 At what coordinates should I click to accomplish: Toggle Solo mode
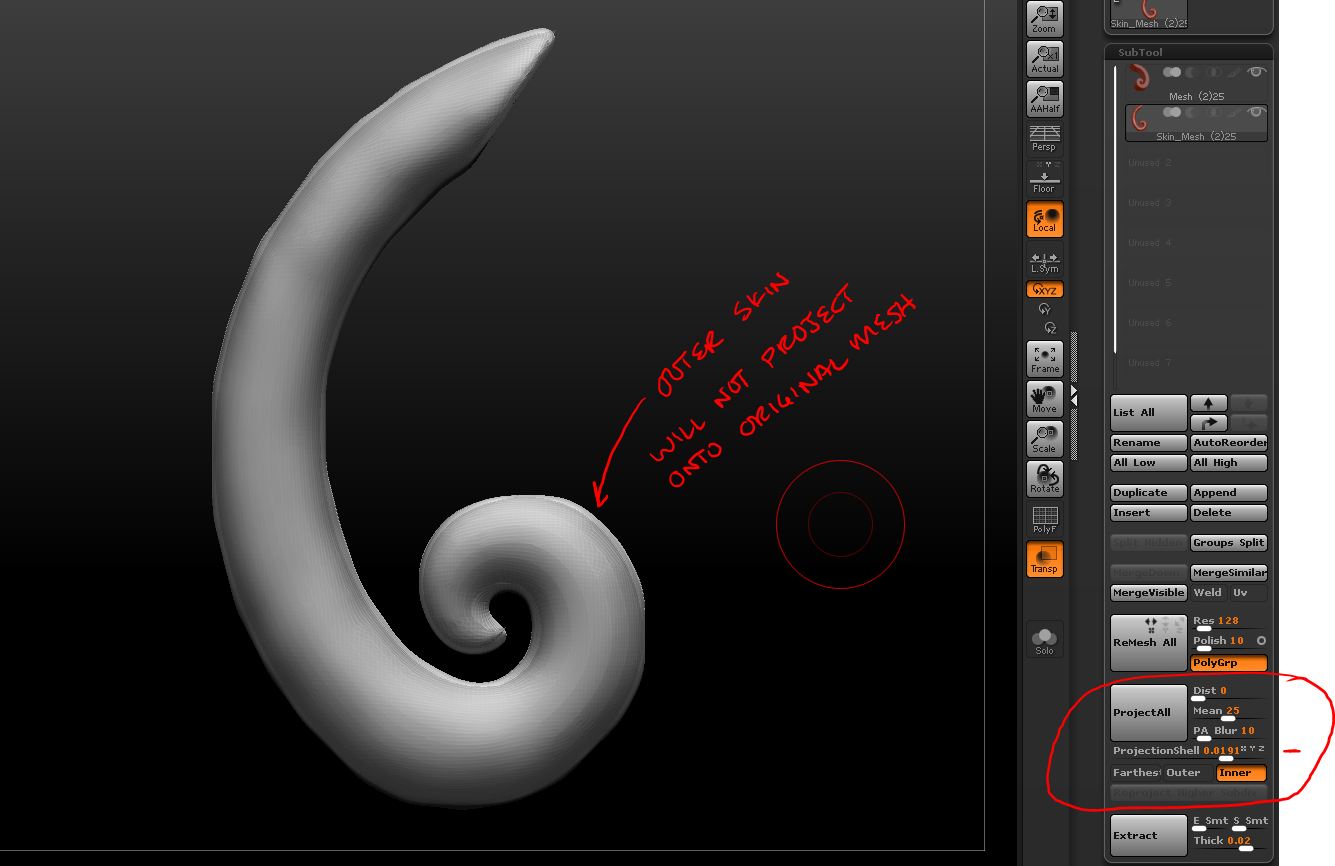(1044, 639)
